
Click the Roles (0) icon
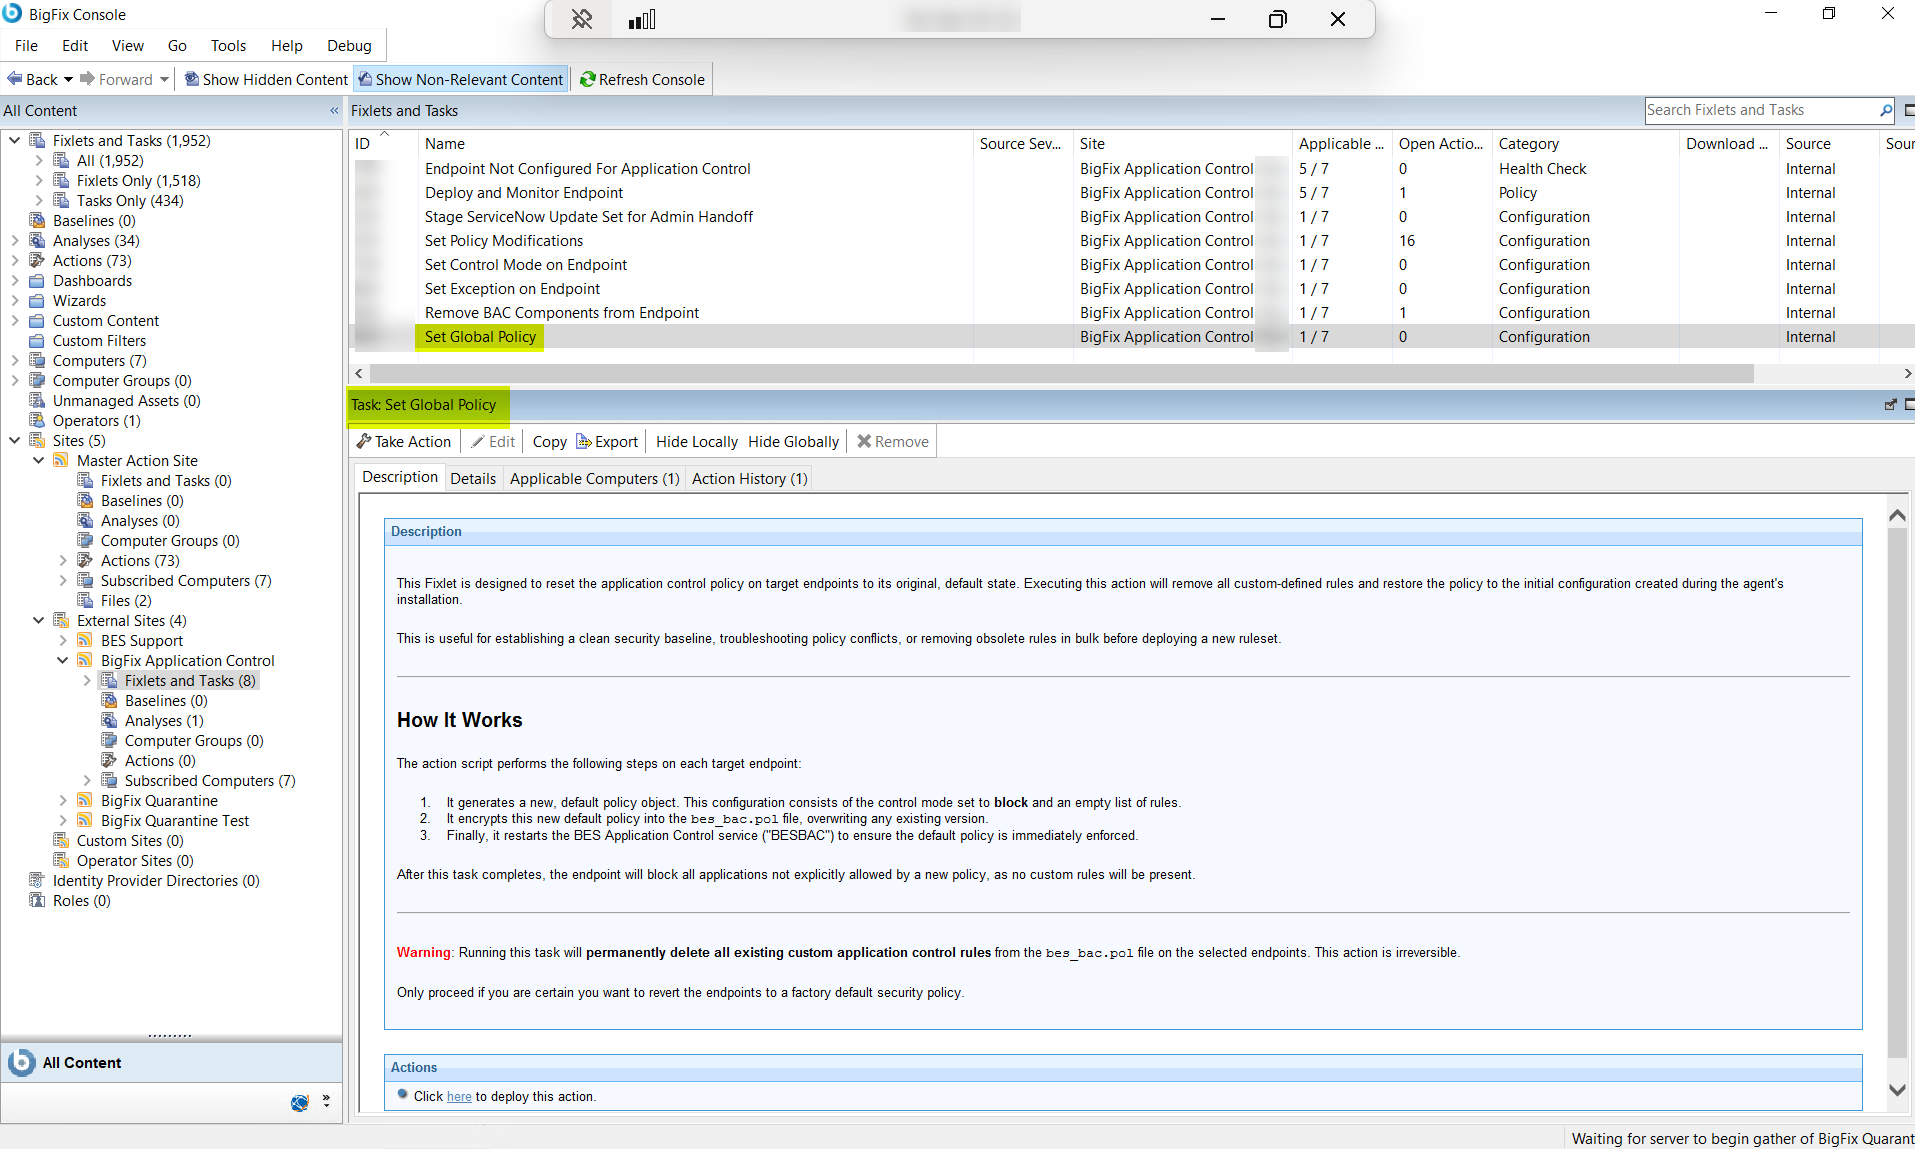click(38, 900)
